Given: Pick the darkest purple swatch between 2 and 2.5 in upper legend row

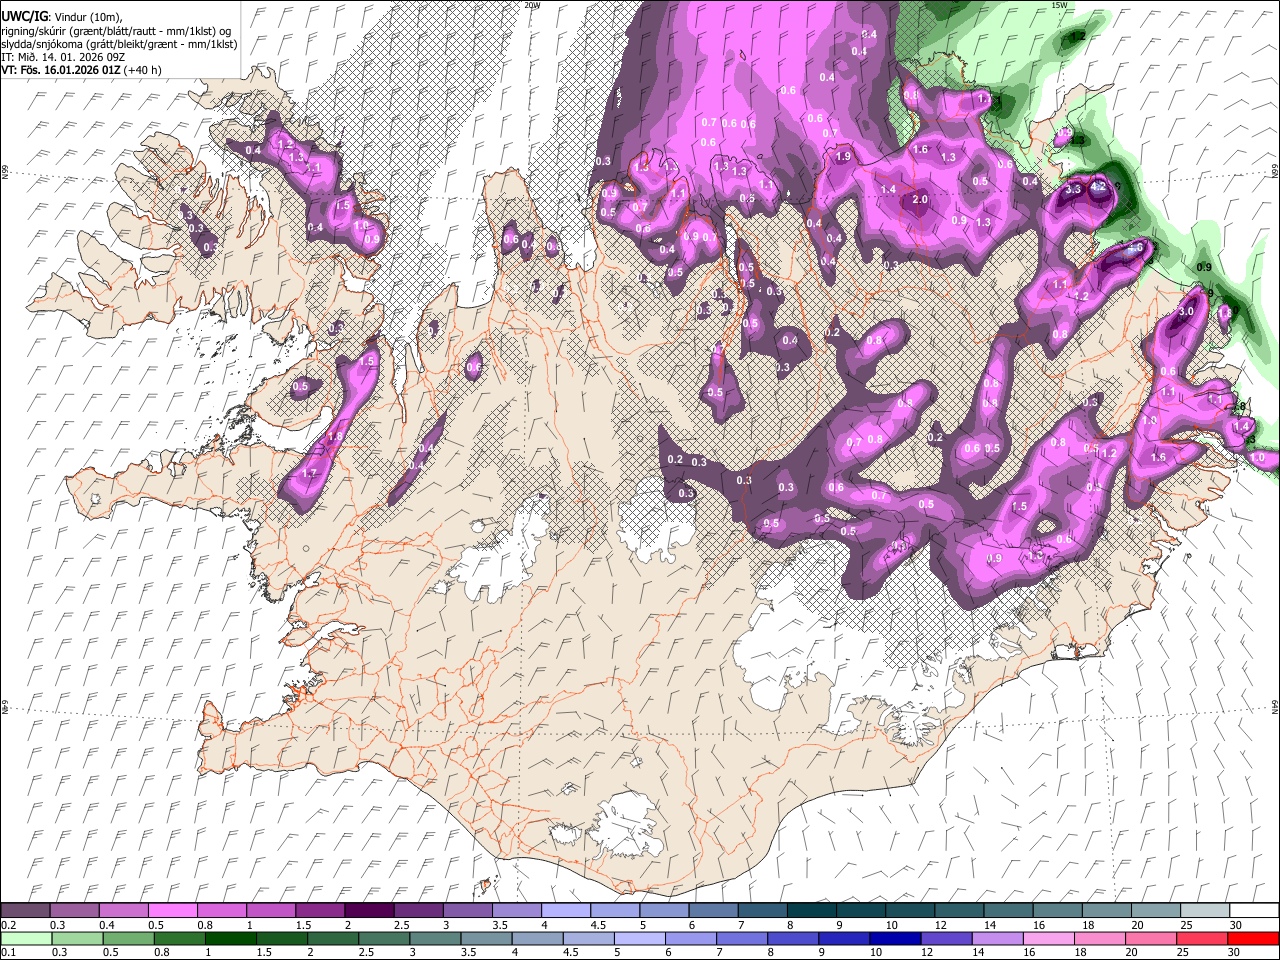Looking at the screenshot, I should 369,911.
